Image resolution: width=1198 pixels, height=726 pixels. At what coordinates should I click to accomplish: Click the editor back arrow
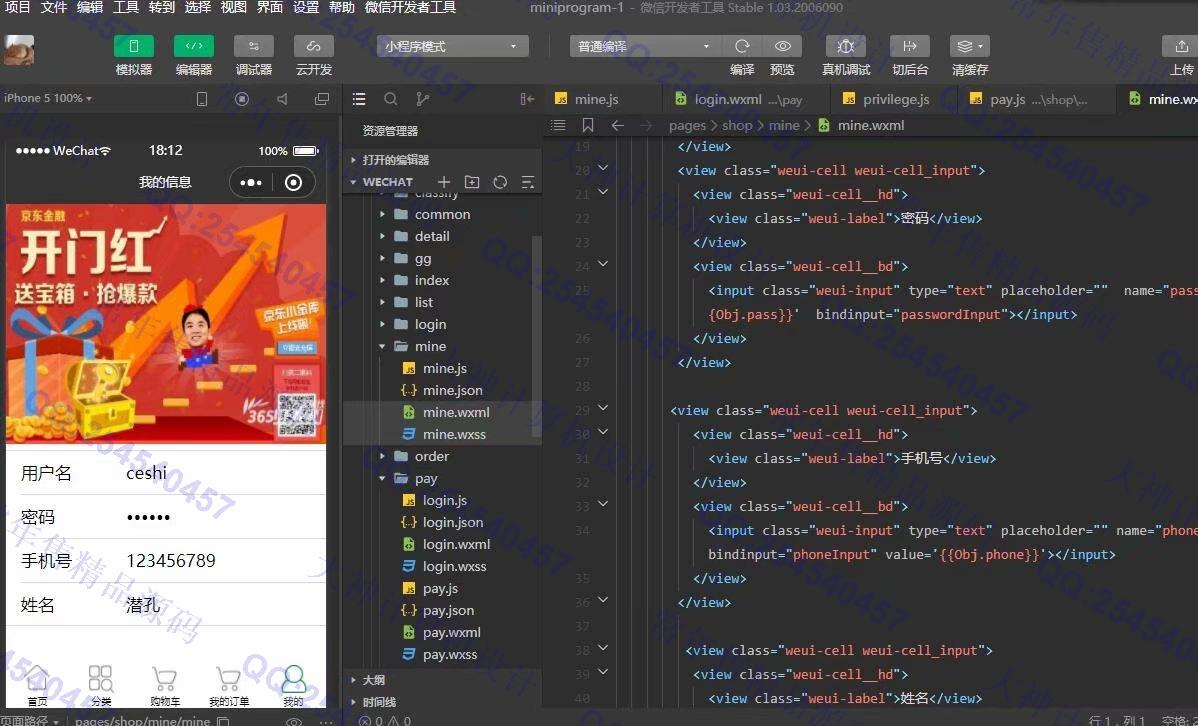(617, 125)
